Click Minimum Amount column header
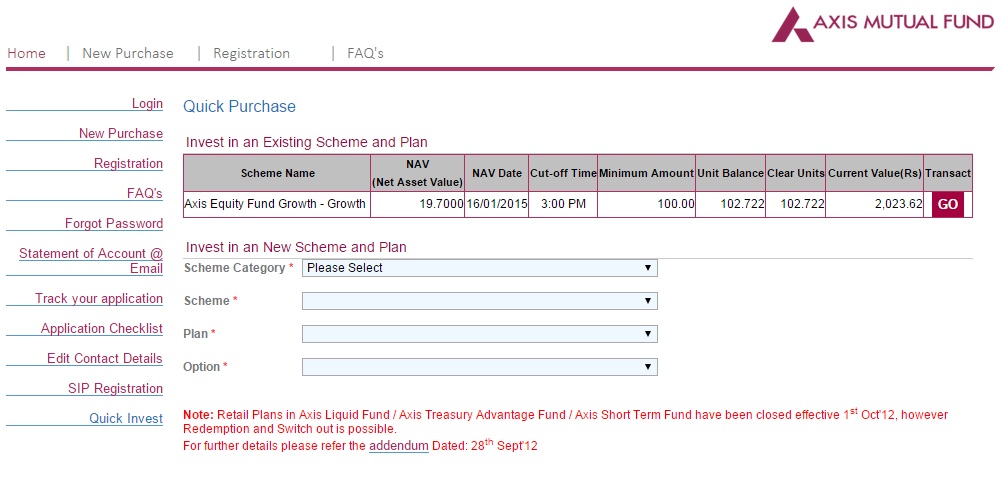Screen dimensions: 1005x498 tap(646, 173)
